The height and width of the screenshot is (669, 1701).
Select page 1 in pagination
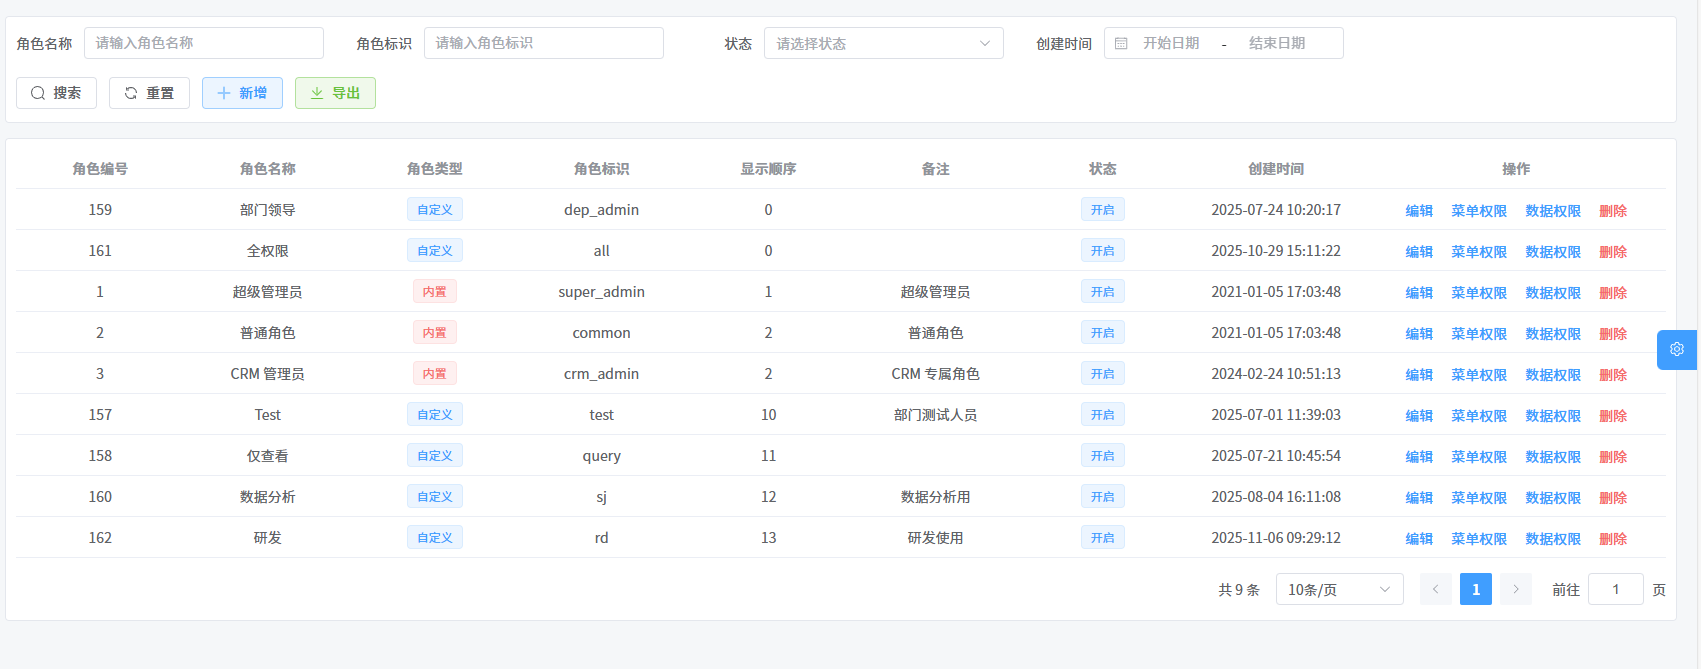[x=1475, y=590]
